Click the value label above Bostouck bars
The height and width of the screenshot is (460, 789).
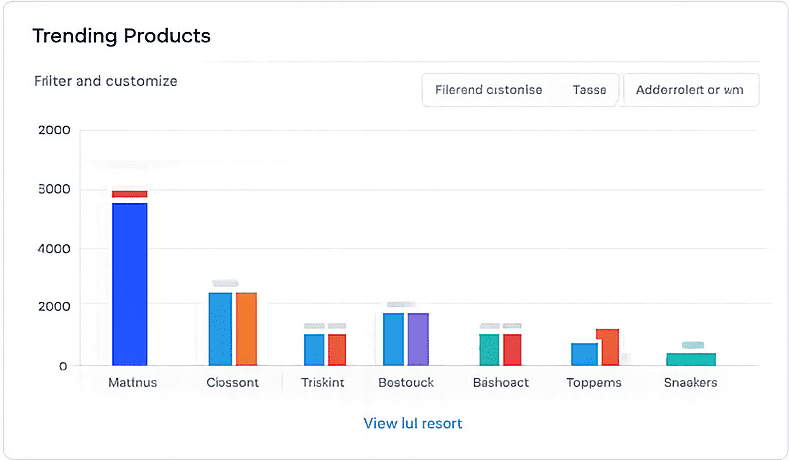coord(401,304)
